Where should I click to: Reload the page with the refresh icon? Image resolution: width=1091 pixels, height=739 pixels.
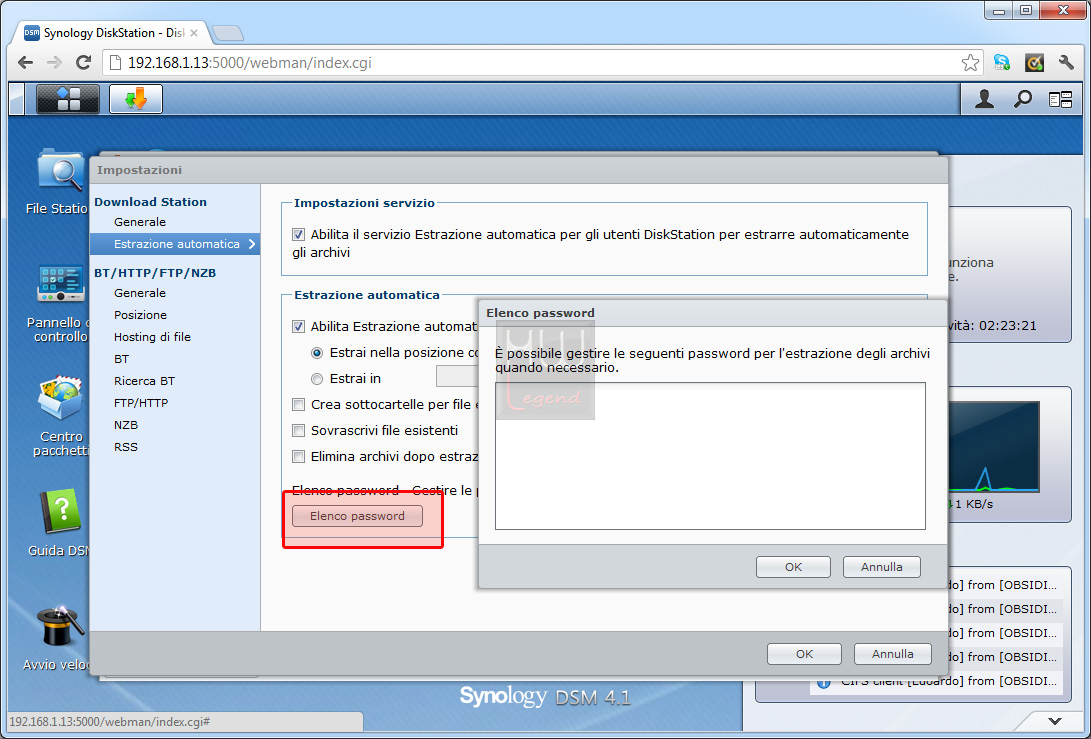83,63
